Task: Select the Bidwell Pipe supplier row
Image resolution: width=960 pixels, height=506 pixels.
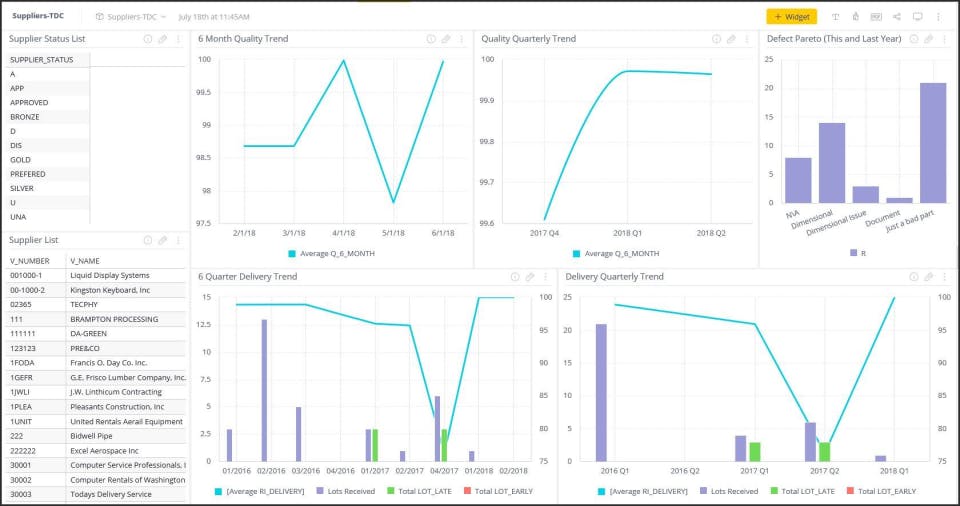Action: click(96, 436)
